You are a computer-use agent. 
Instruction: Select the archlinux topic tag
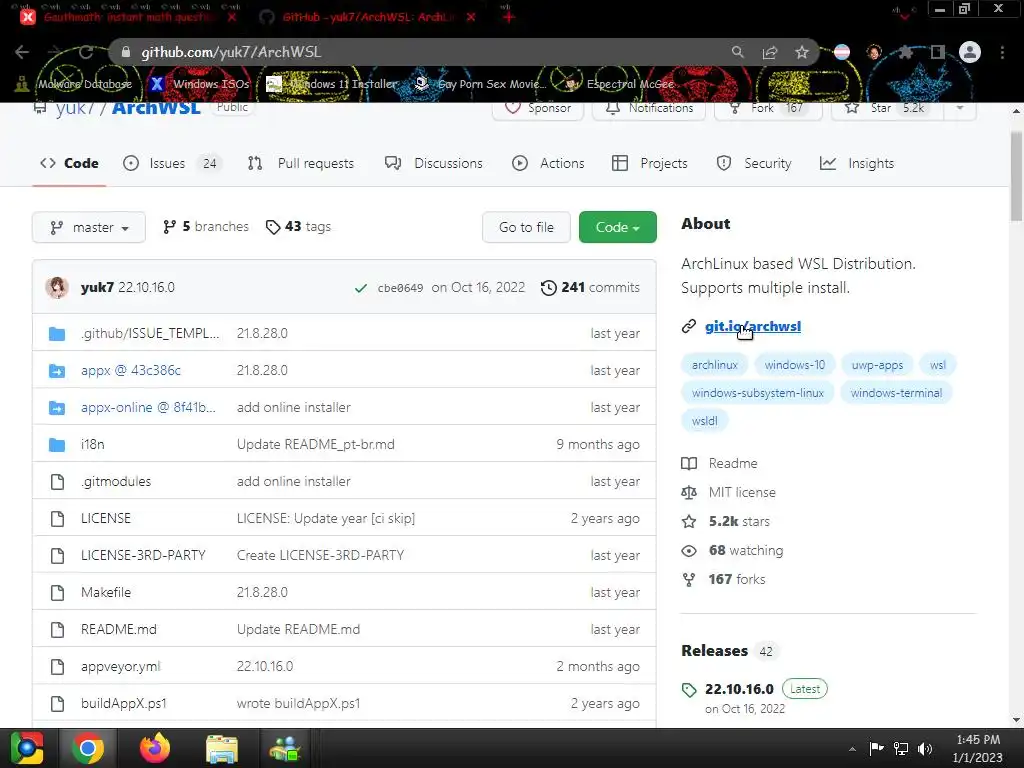click(714, 365)
